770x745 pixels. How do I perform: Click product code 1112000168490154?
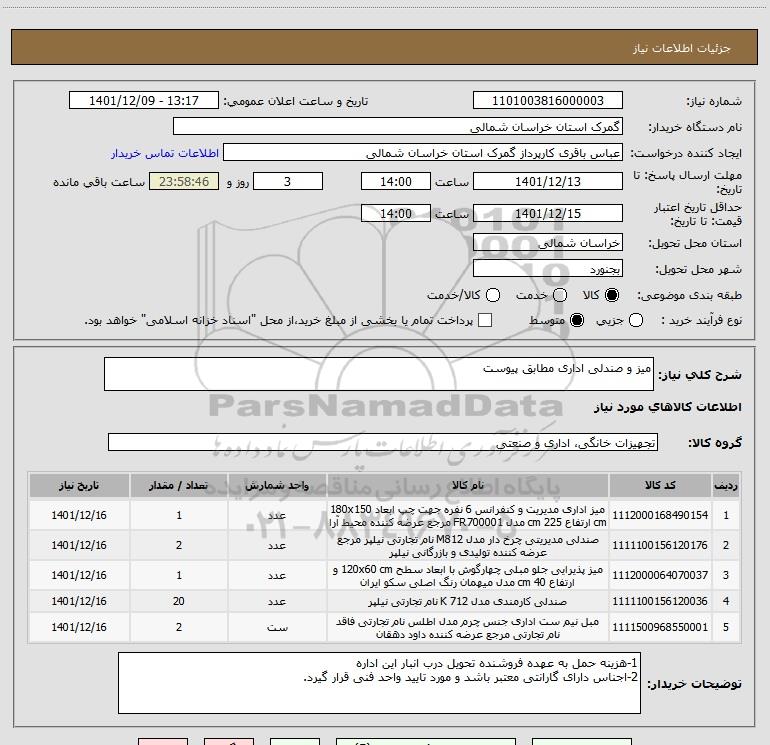660,515
